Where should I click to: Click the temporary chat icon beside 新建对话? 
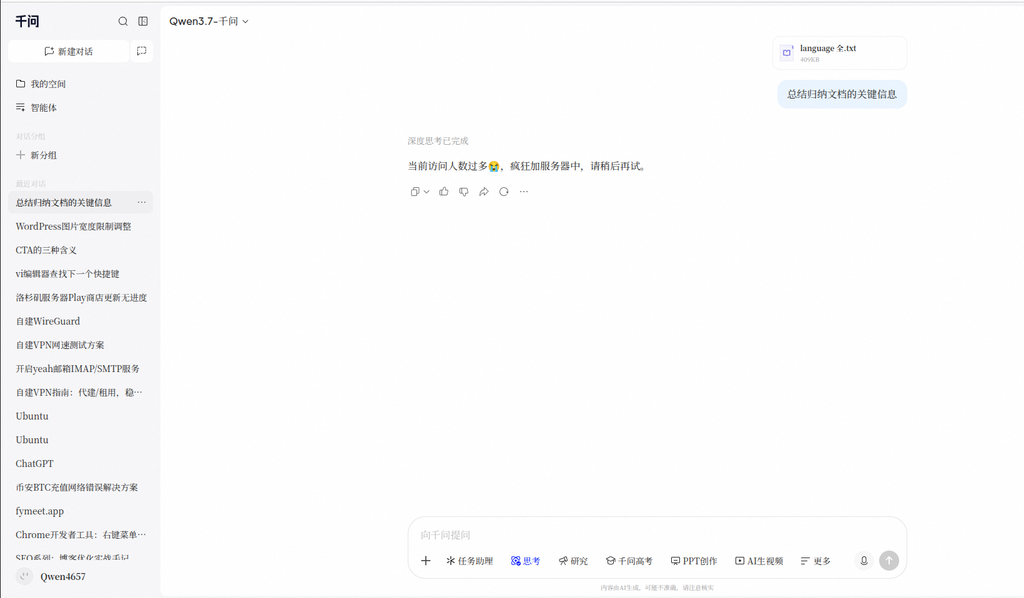point(142,51)
